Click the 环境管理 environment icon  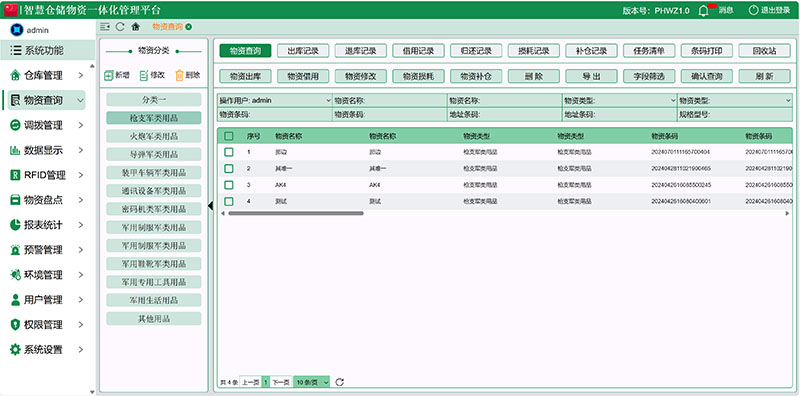(15, 275)
